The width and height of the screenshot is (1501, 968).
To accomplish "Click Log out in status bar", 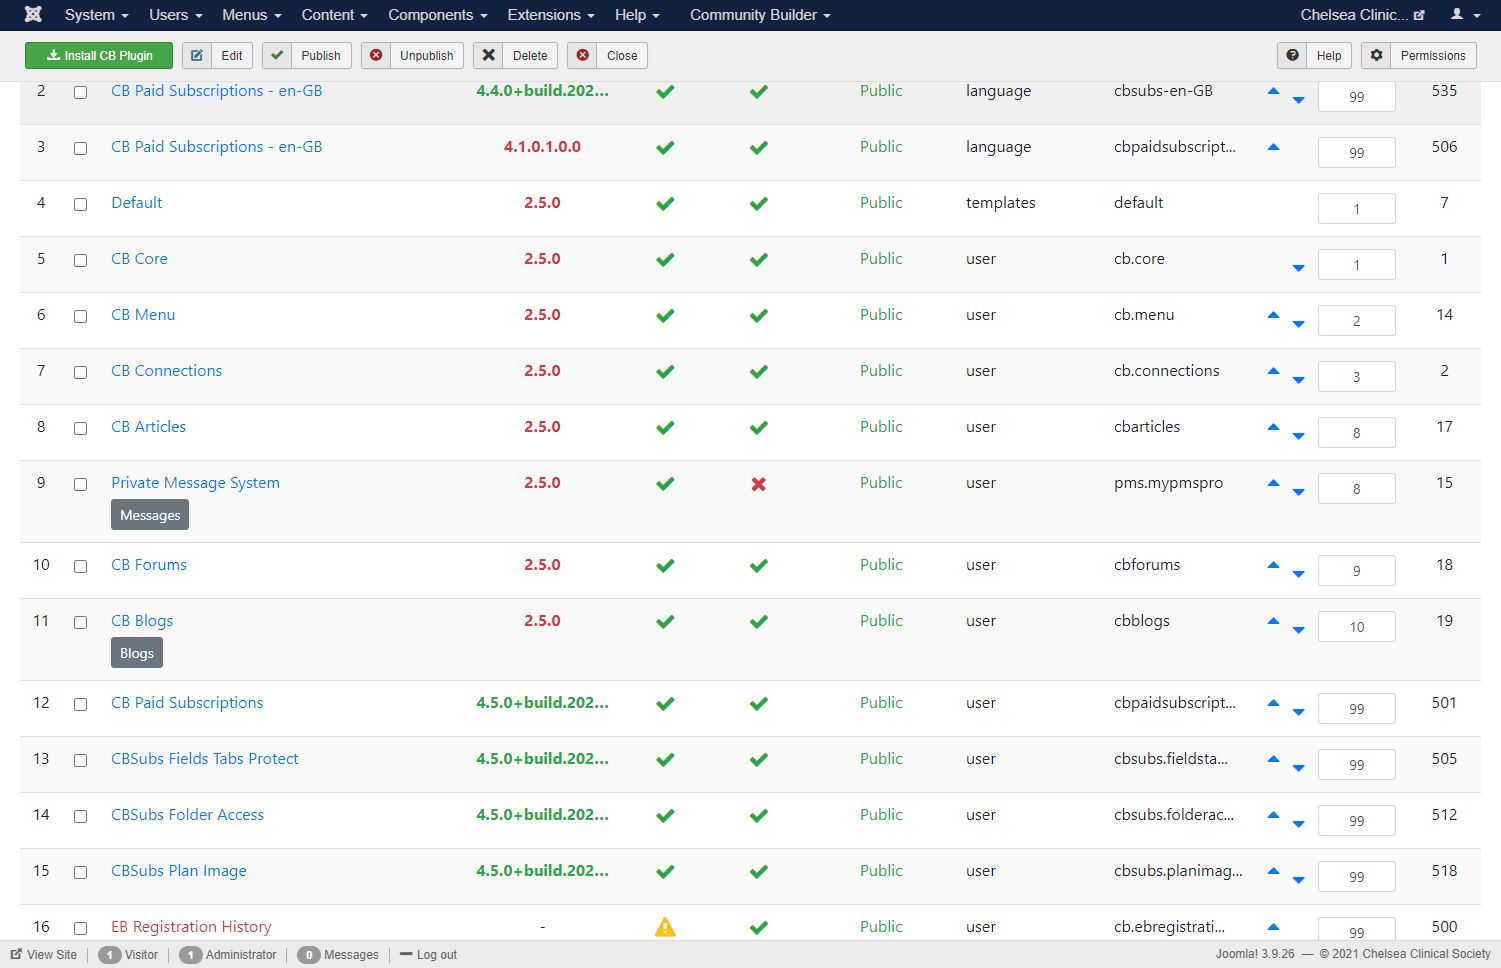I will coord(428,955).
